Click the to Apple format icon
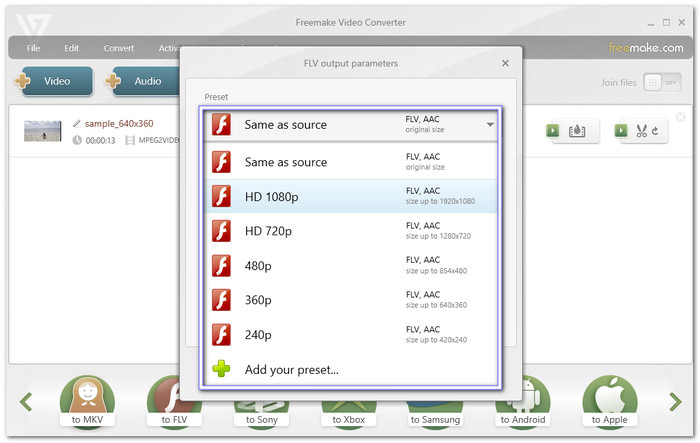This screenshot has width=700, height=443. 609,402
